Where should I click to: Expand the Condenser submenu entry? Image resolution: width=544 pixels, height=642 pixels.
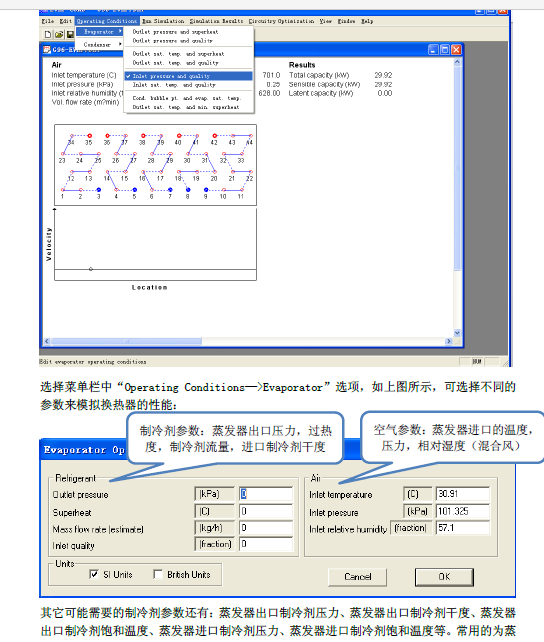tap(99, 44)
